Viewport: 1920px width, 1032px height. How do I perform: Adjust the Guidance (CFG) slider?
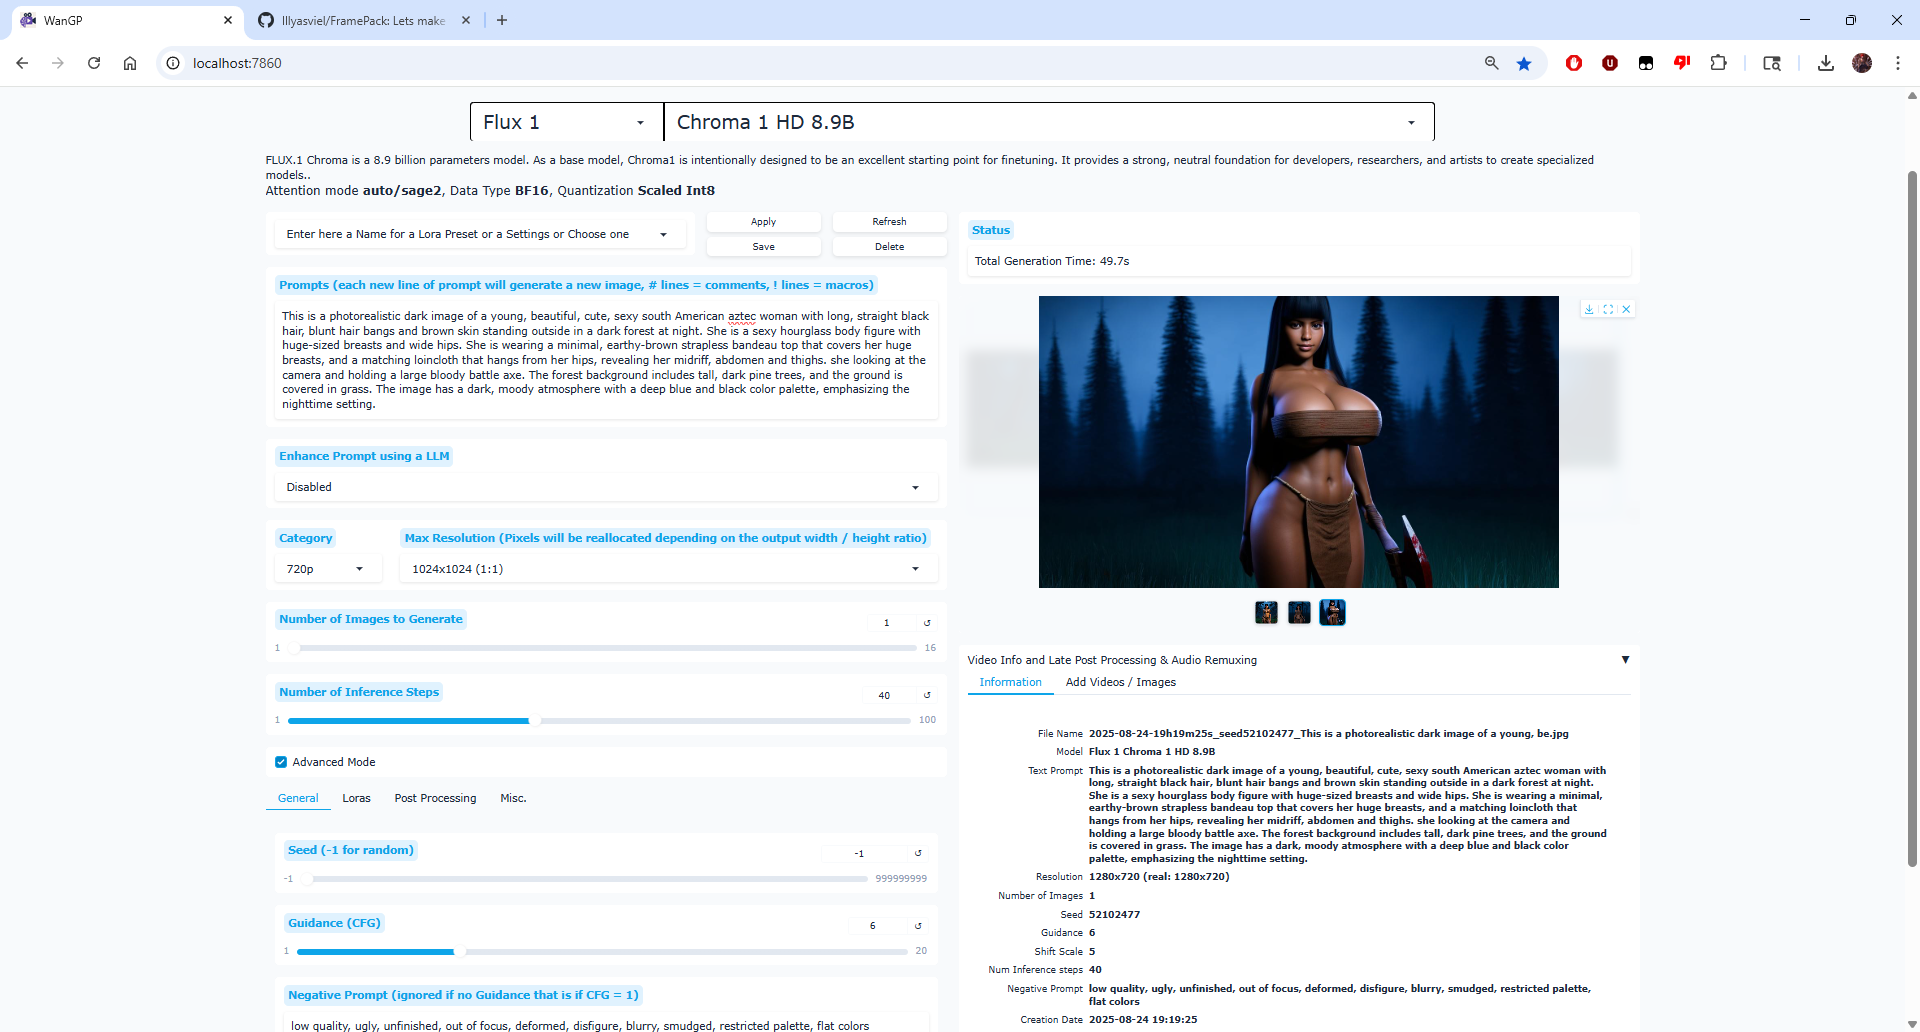click(x=602, y=951)
